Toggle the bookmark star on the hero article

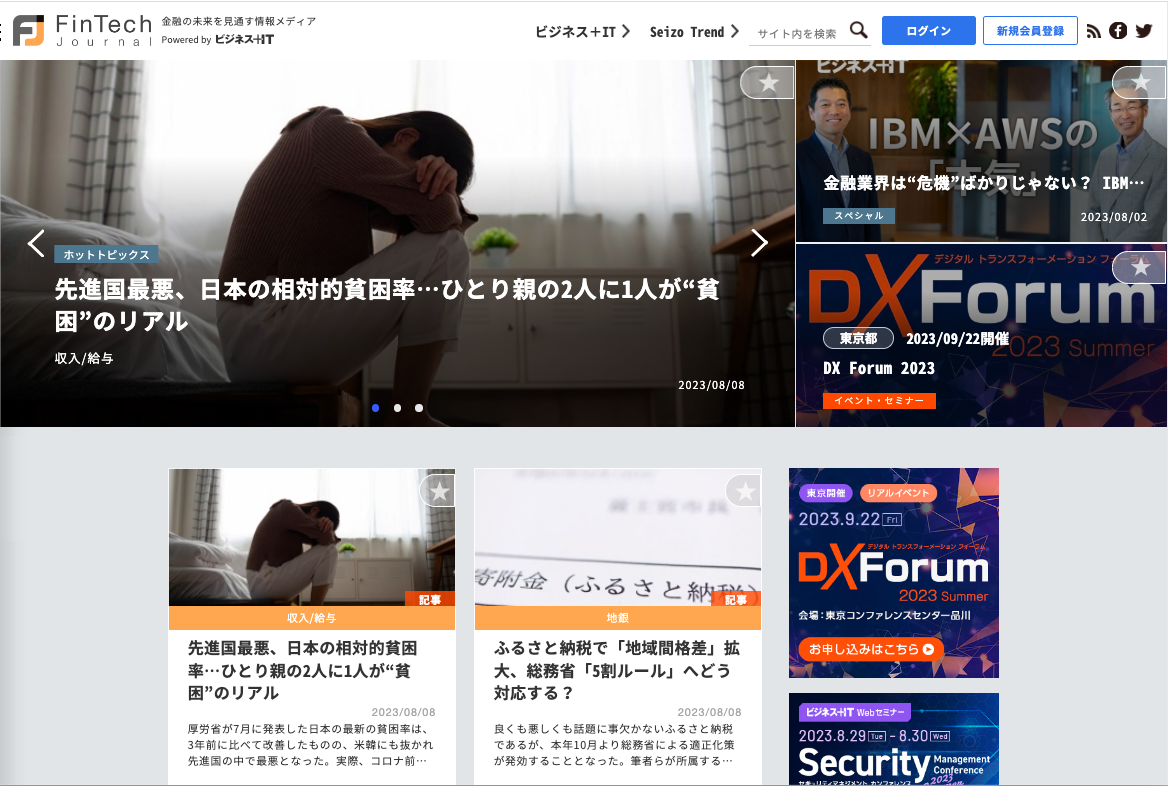click(x=767, y=82)
